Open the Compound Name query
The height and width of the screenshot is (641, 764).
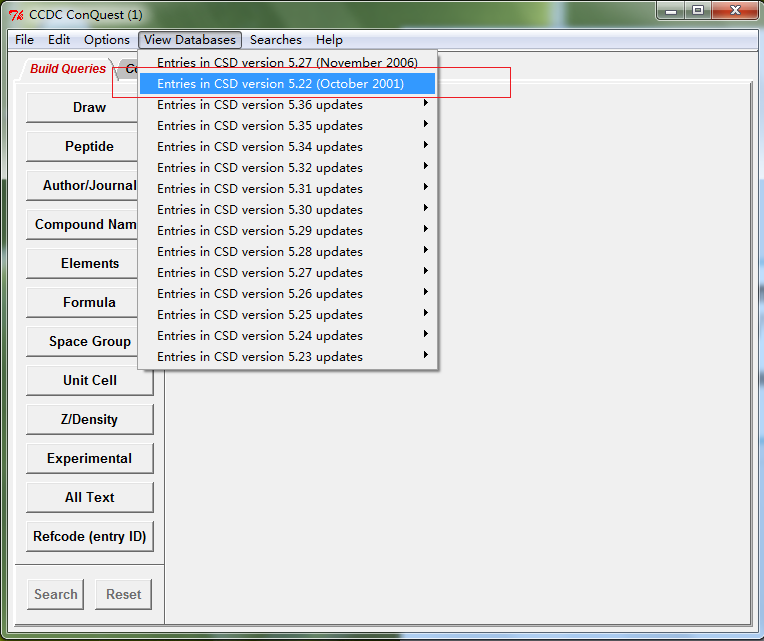point(82,224)
